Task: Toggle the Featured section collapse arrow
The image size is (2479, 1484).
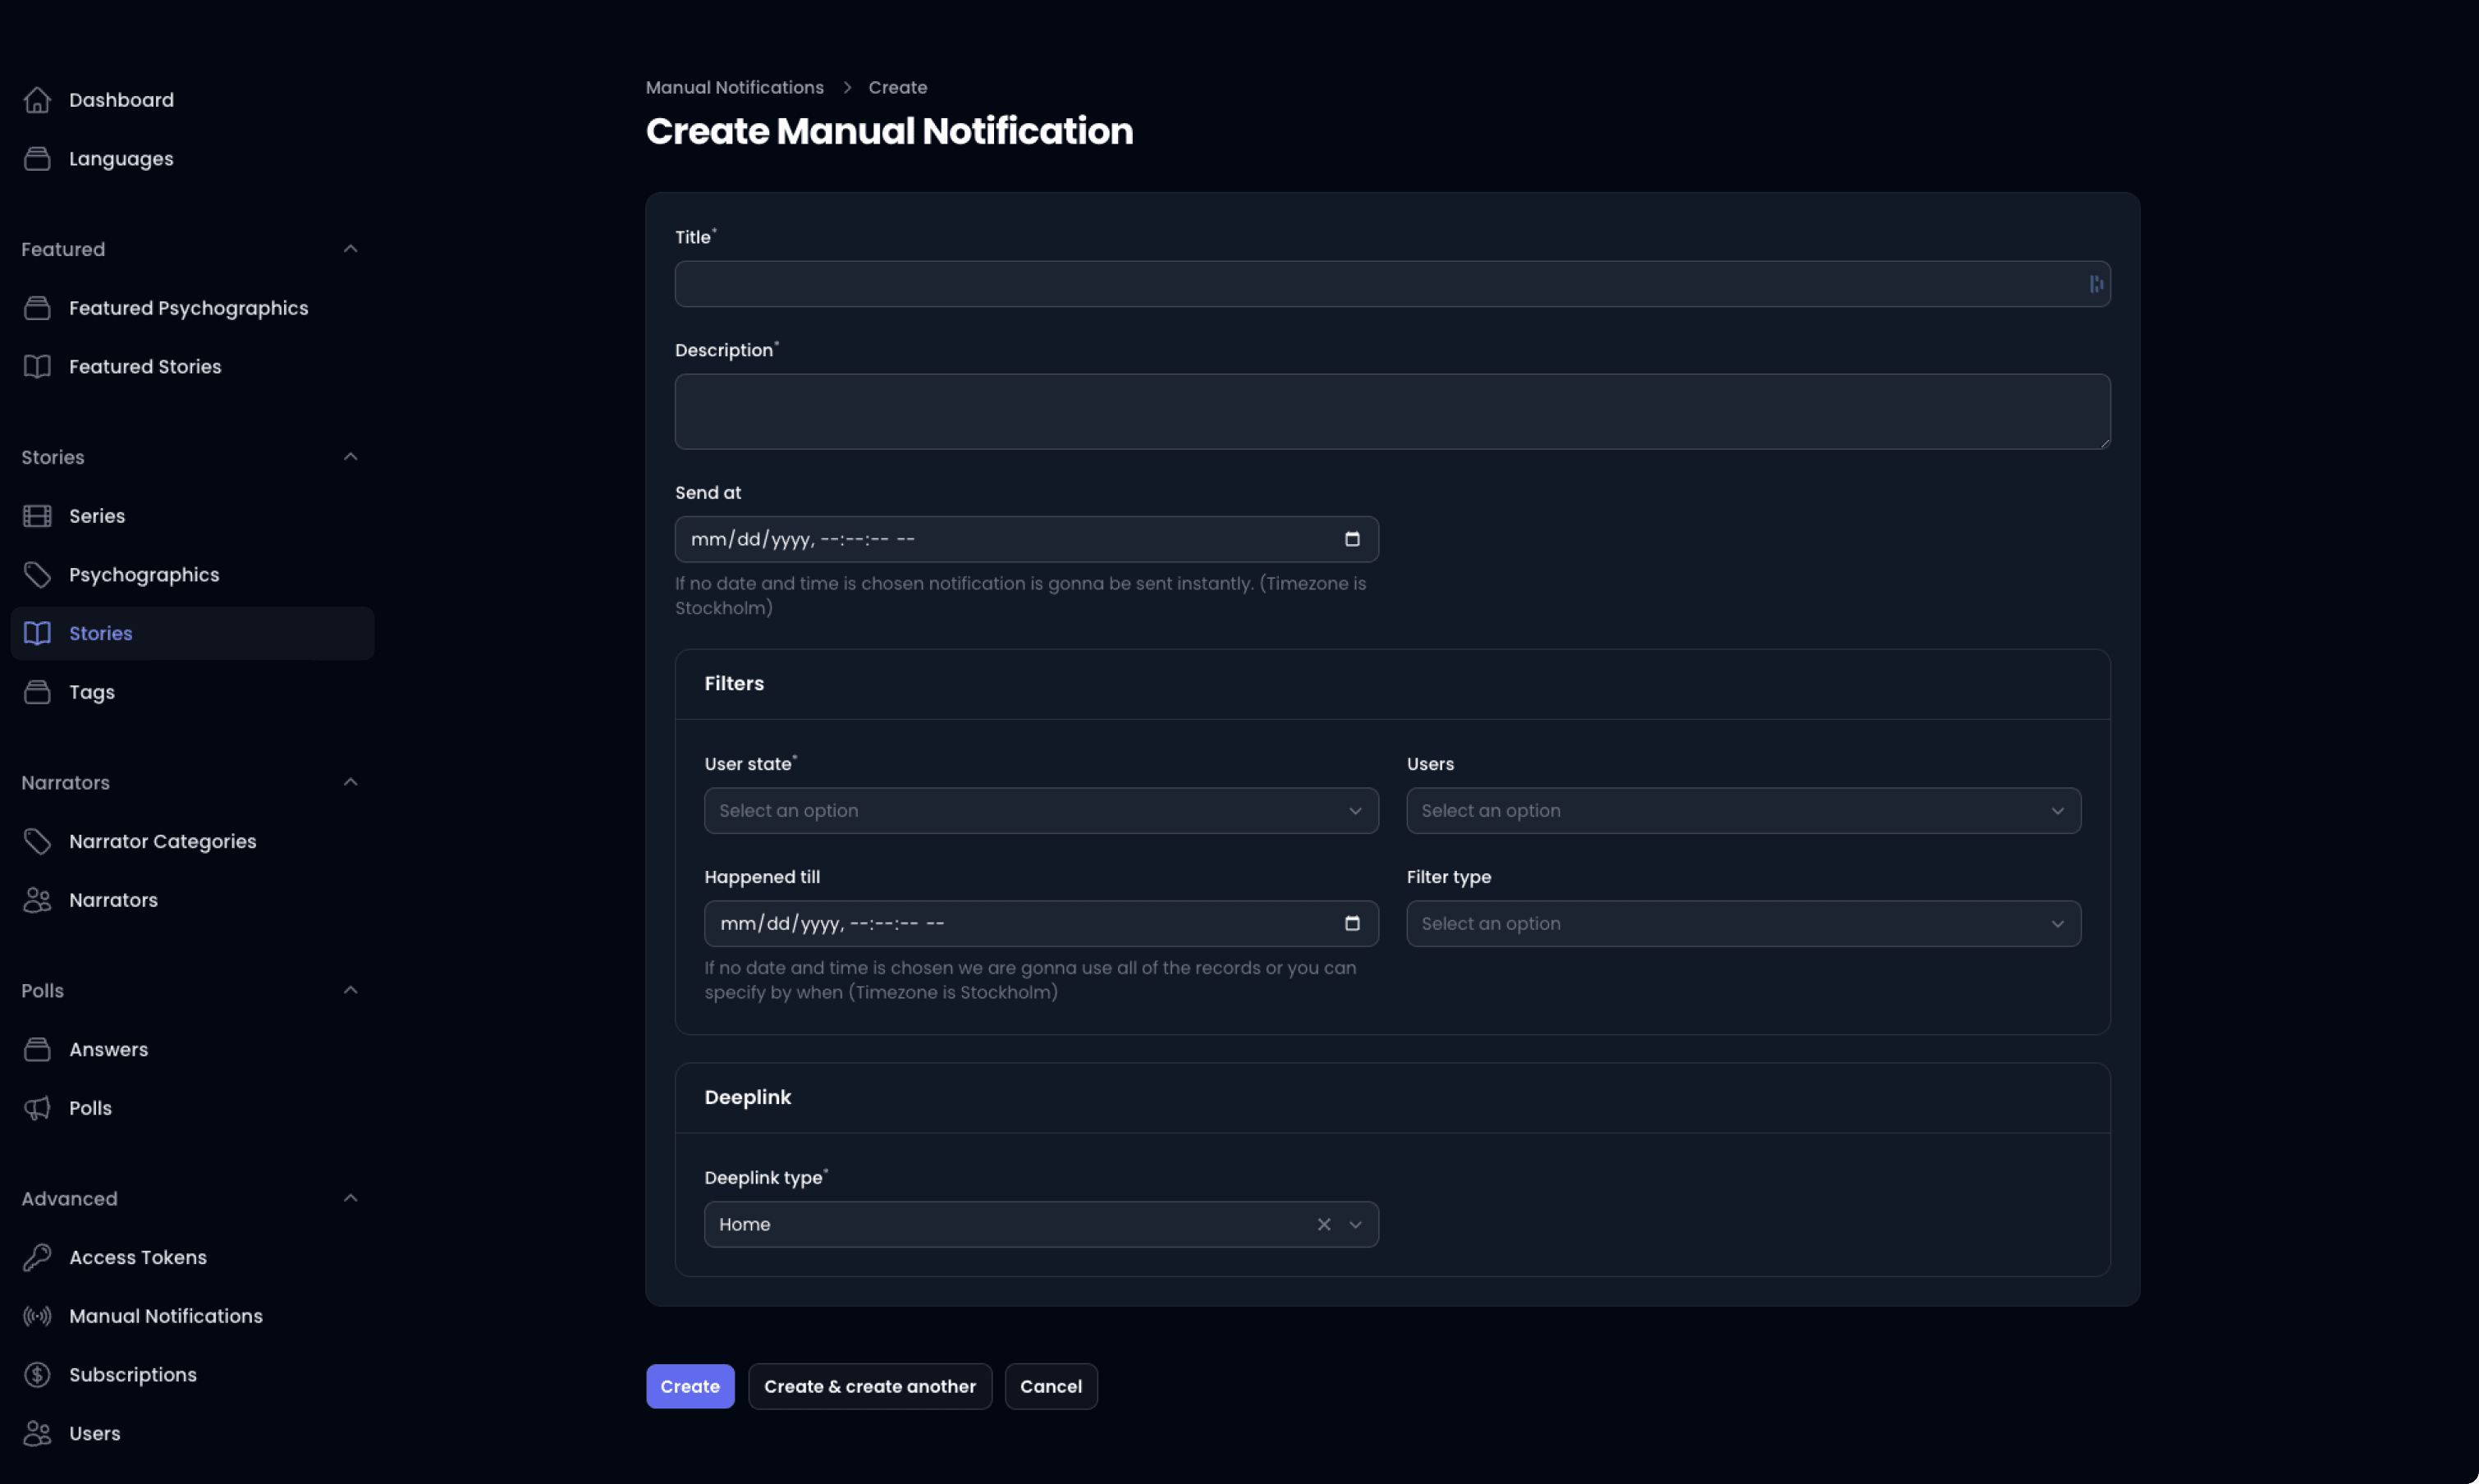Action: [351, 249]
